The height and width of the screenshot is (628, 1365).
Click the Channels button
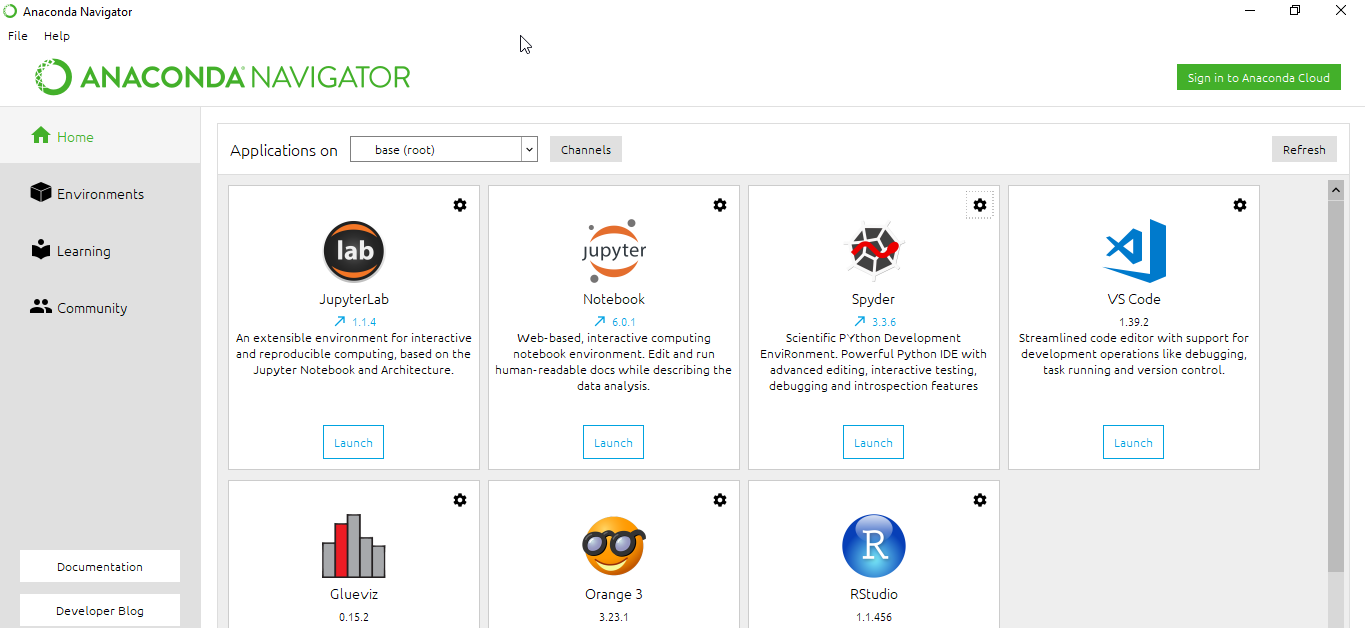(586, 150)
